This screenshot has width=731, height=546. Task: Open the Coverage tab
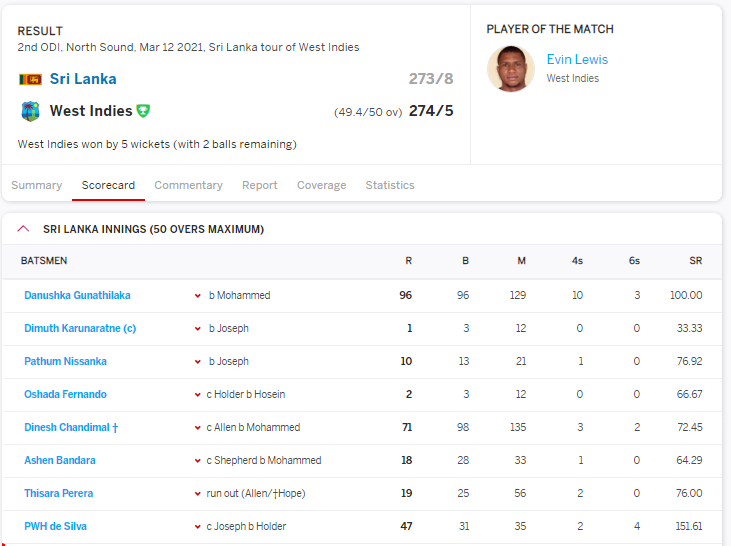[x=322, y=185]
